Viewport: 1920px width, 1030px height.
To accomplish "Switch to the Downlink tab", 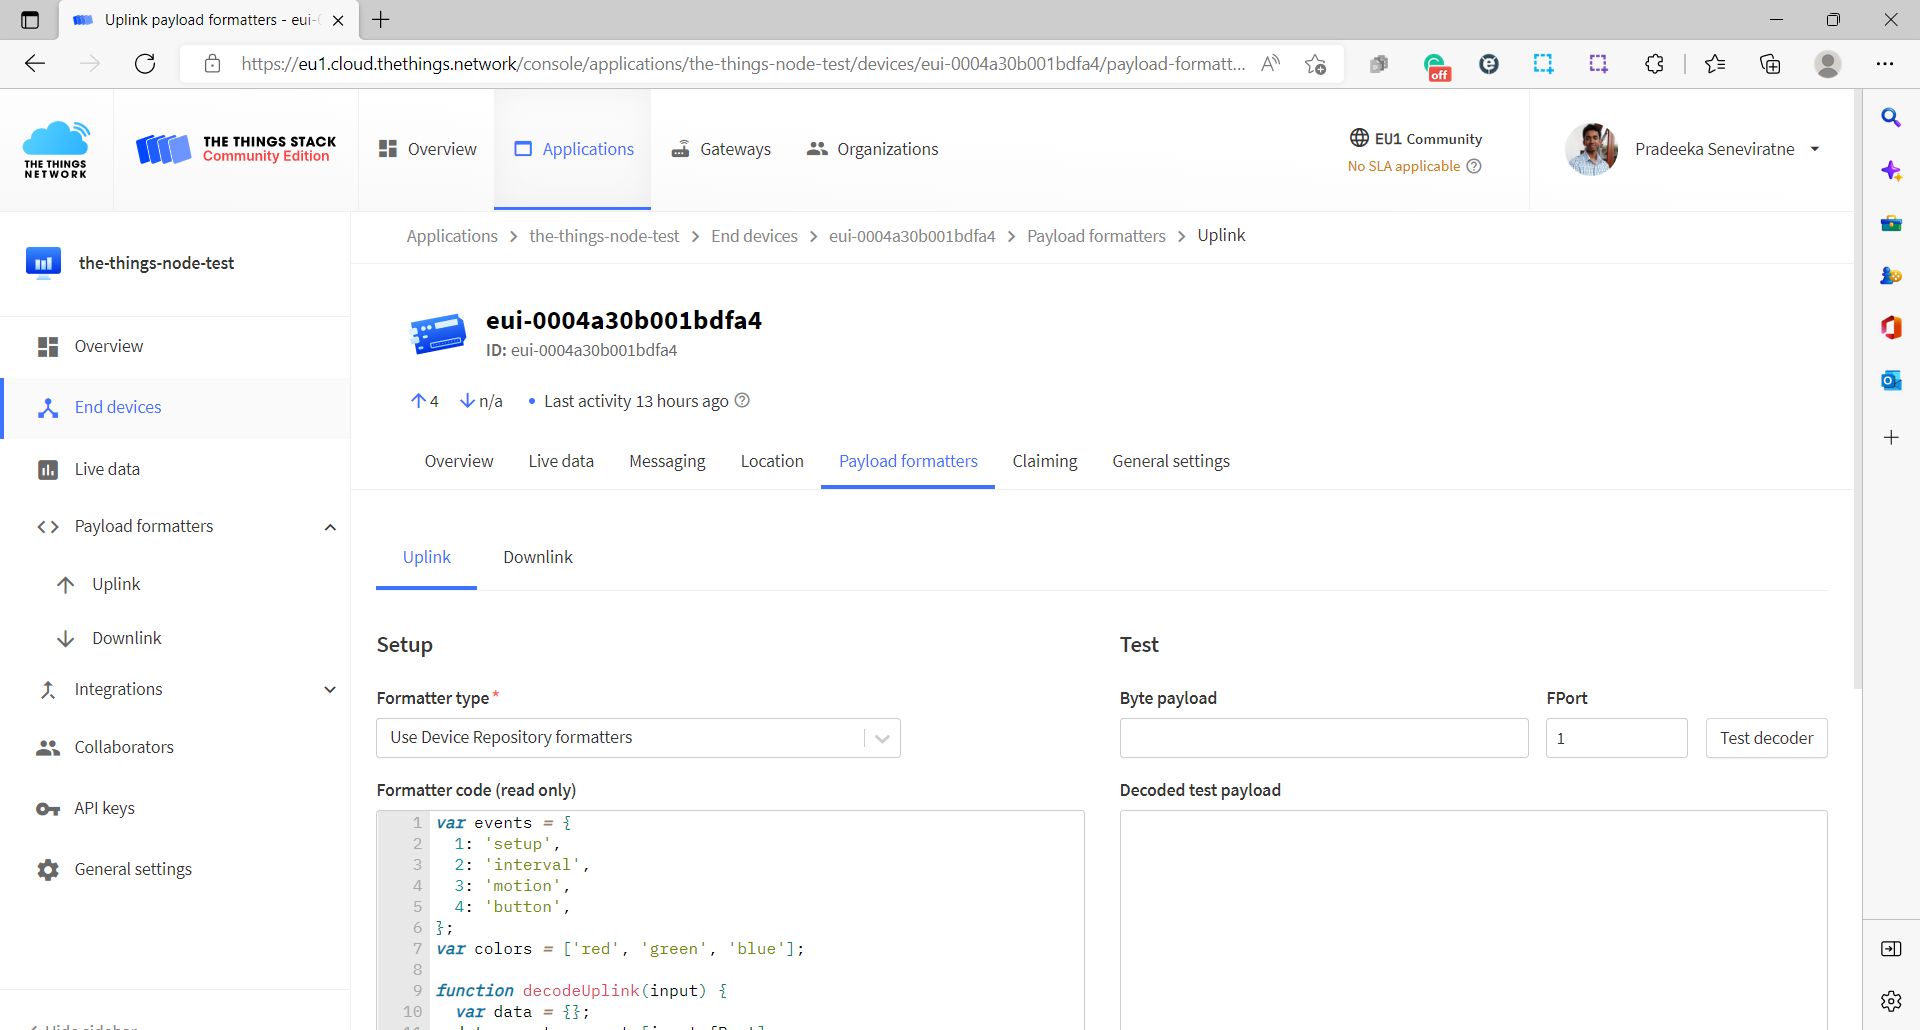I will (x=538, y=557).
